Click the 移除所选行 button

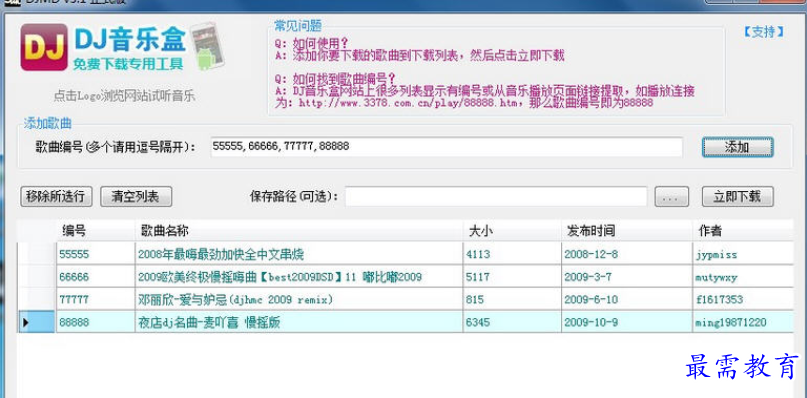tap(56, 196)
